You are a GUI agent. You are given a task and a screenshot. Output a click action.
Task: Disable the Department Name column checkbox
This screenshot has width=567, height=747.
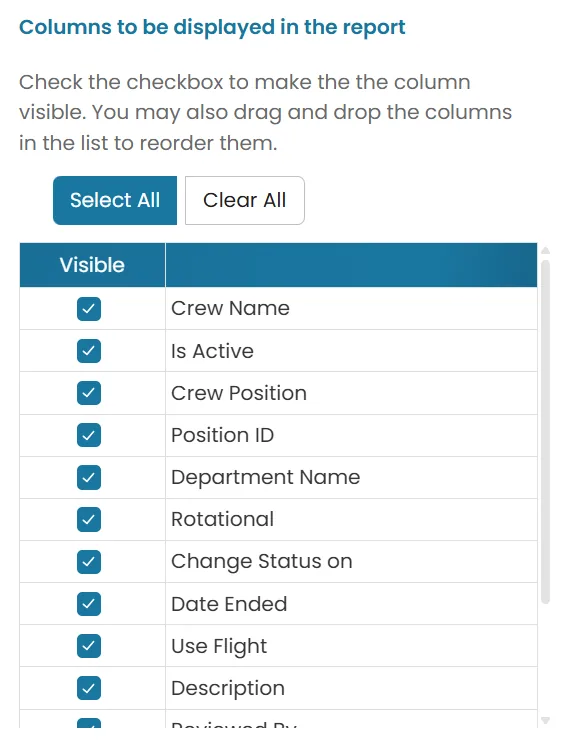pyautogui.click(x=89, y=477)
